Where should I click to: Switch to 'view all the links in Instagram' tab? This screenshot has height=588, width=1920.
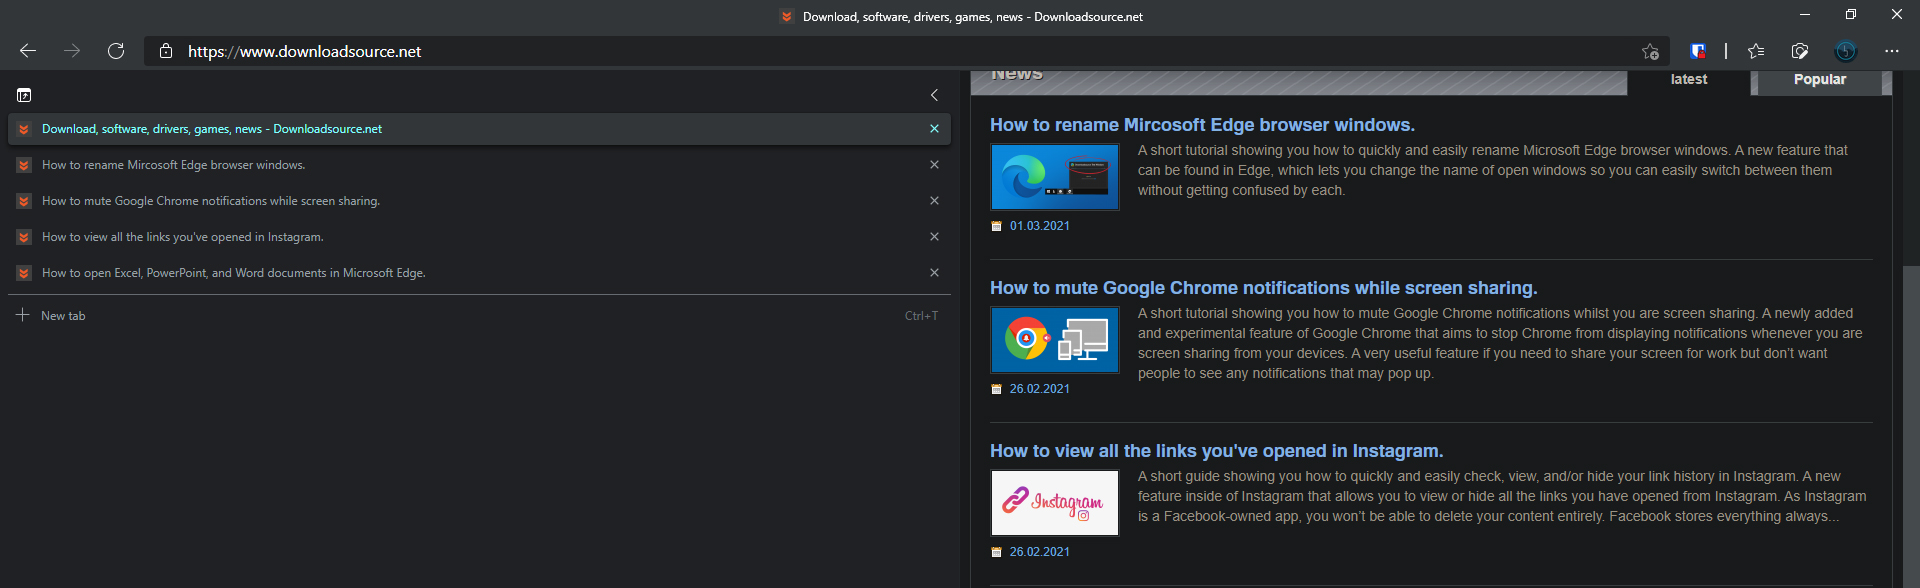tap(479, 237)
